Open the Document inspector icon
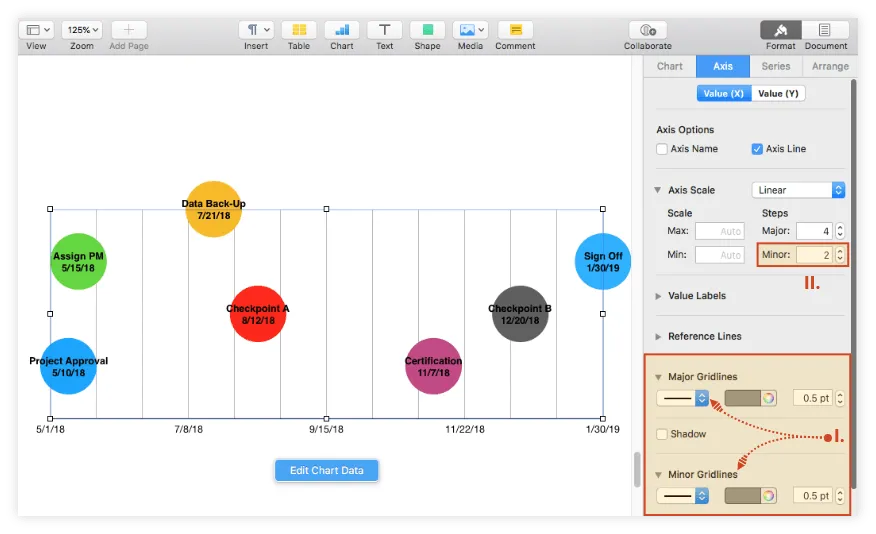876x534 pixels. coord(826,30)
